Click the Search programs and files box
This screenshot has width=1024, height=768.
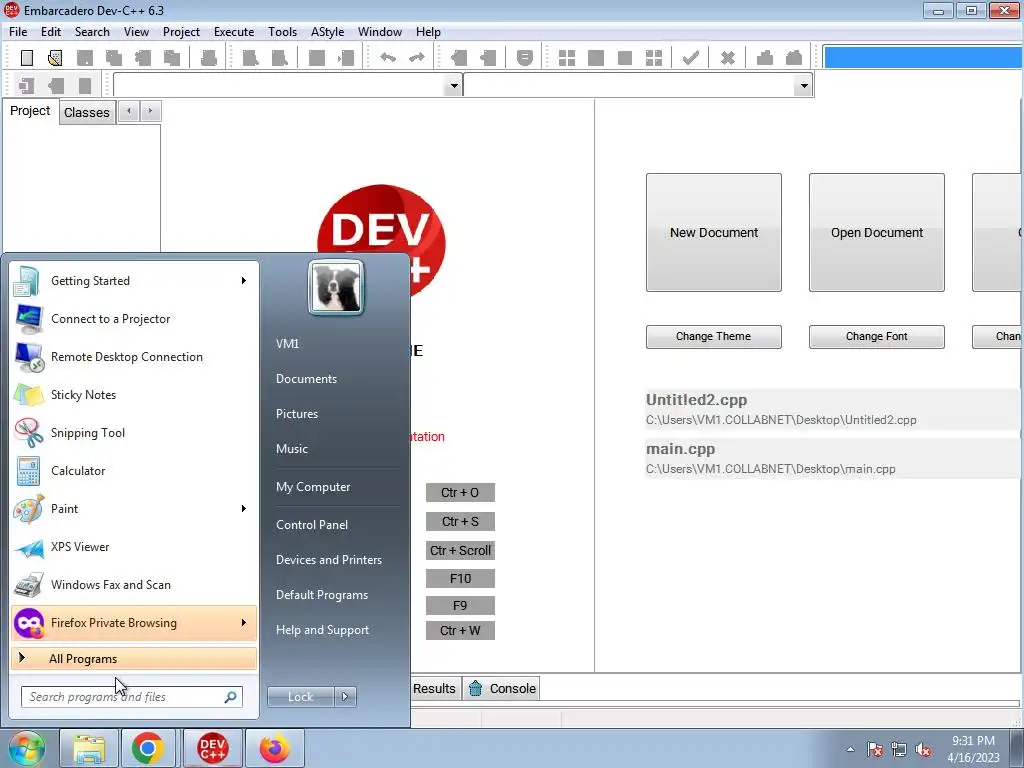click(132, 697)
